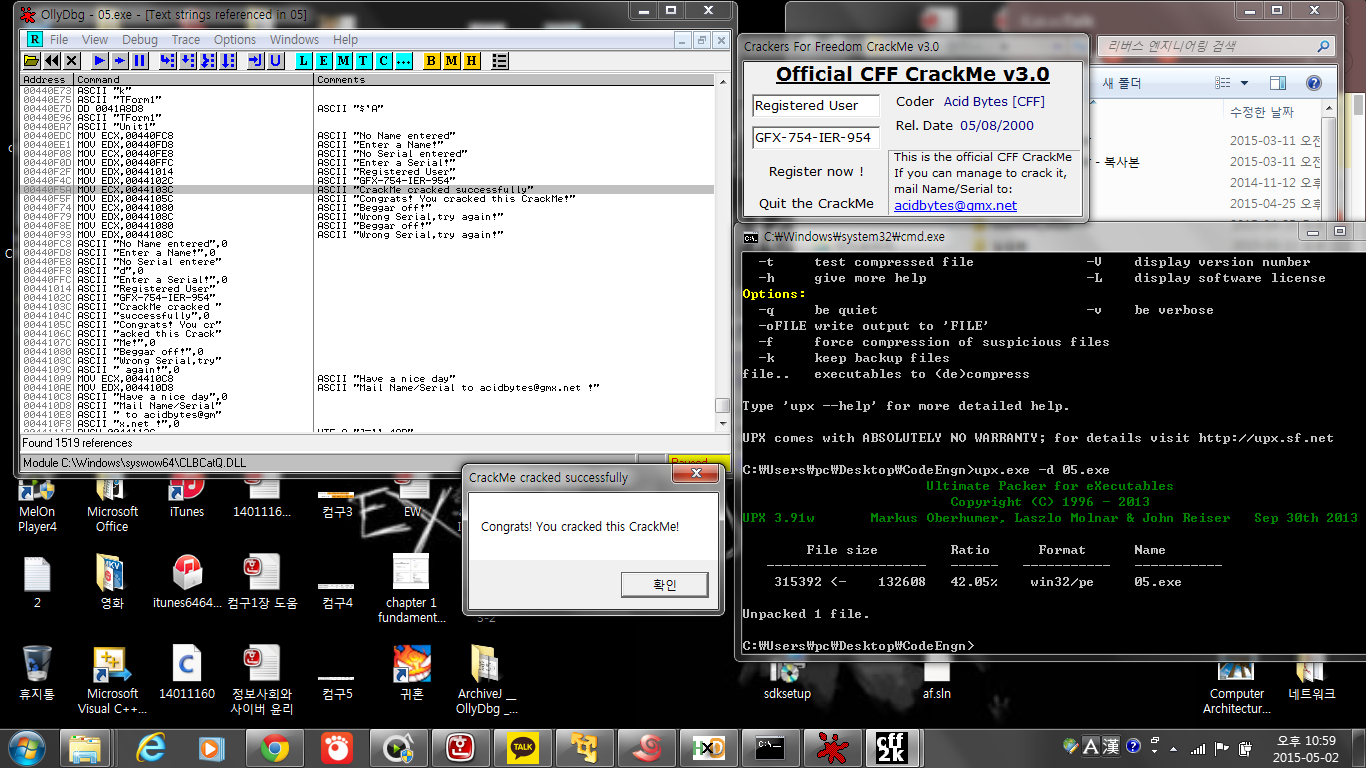This screenshot has width=1366, height=768.
Task: Pause execution using the pause icon
Action: tap(139, 61)
